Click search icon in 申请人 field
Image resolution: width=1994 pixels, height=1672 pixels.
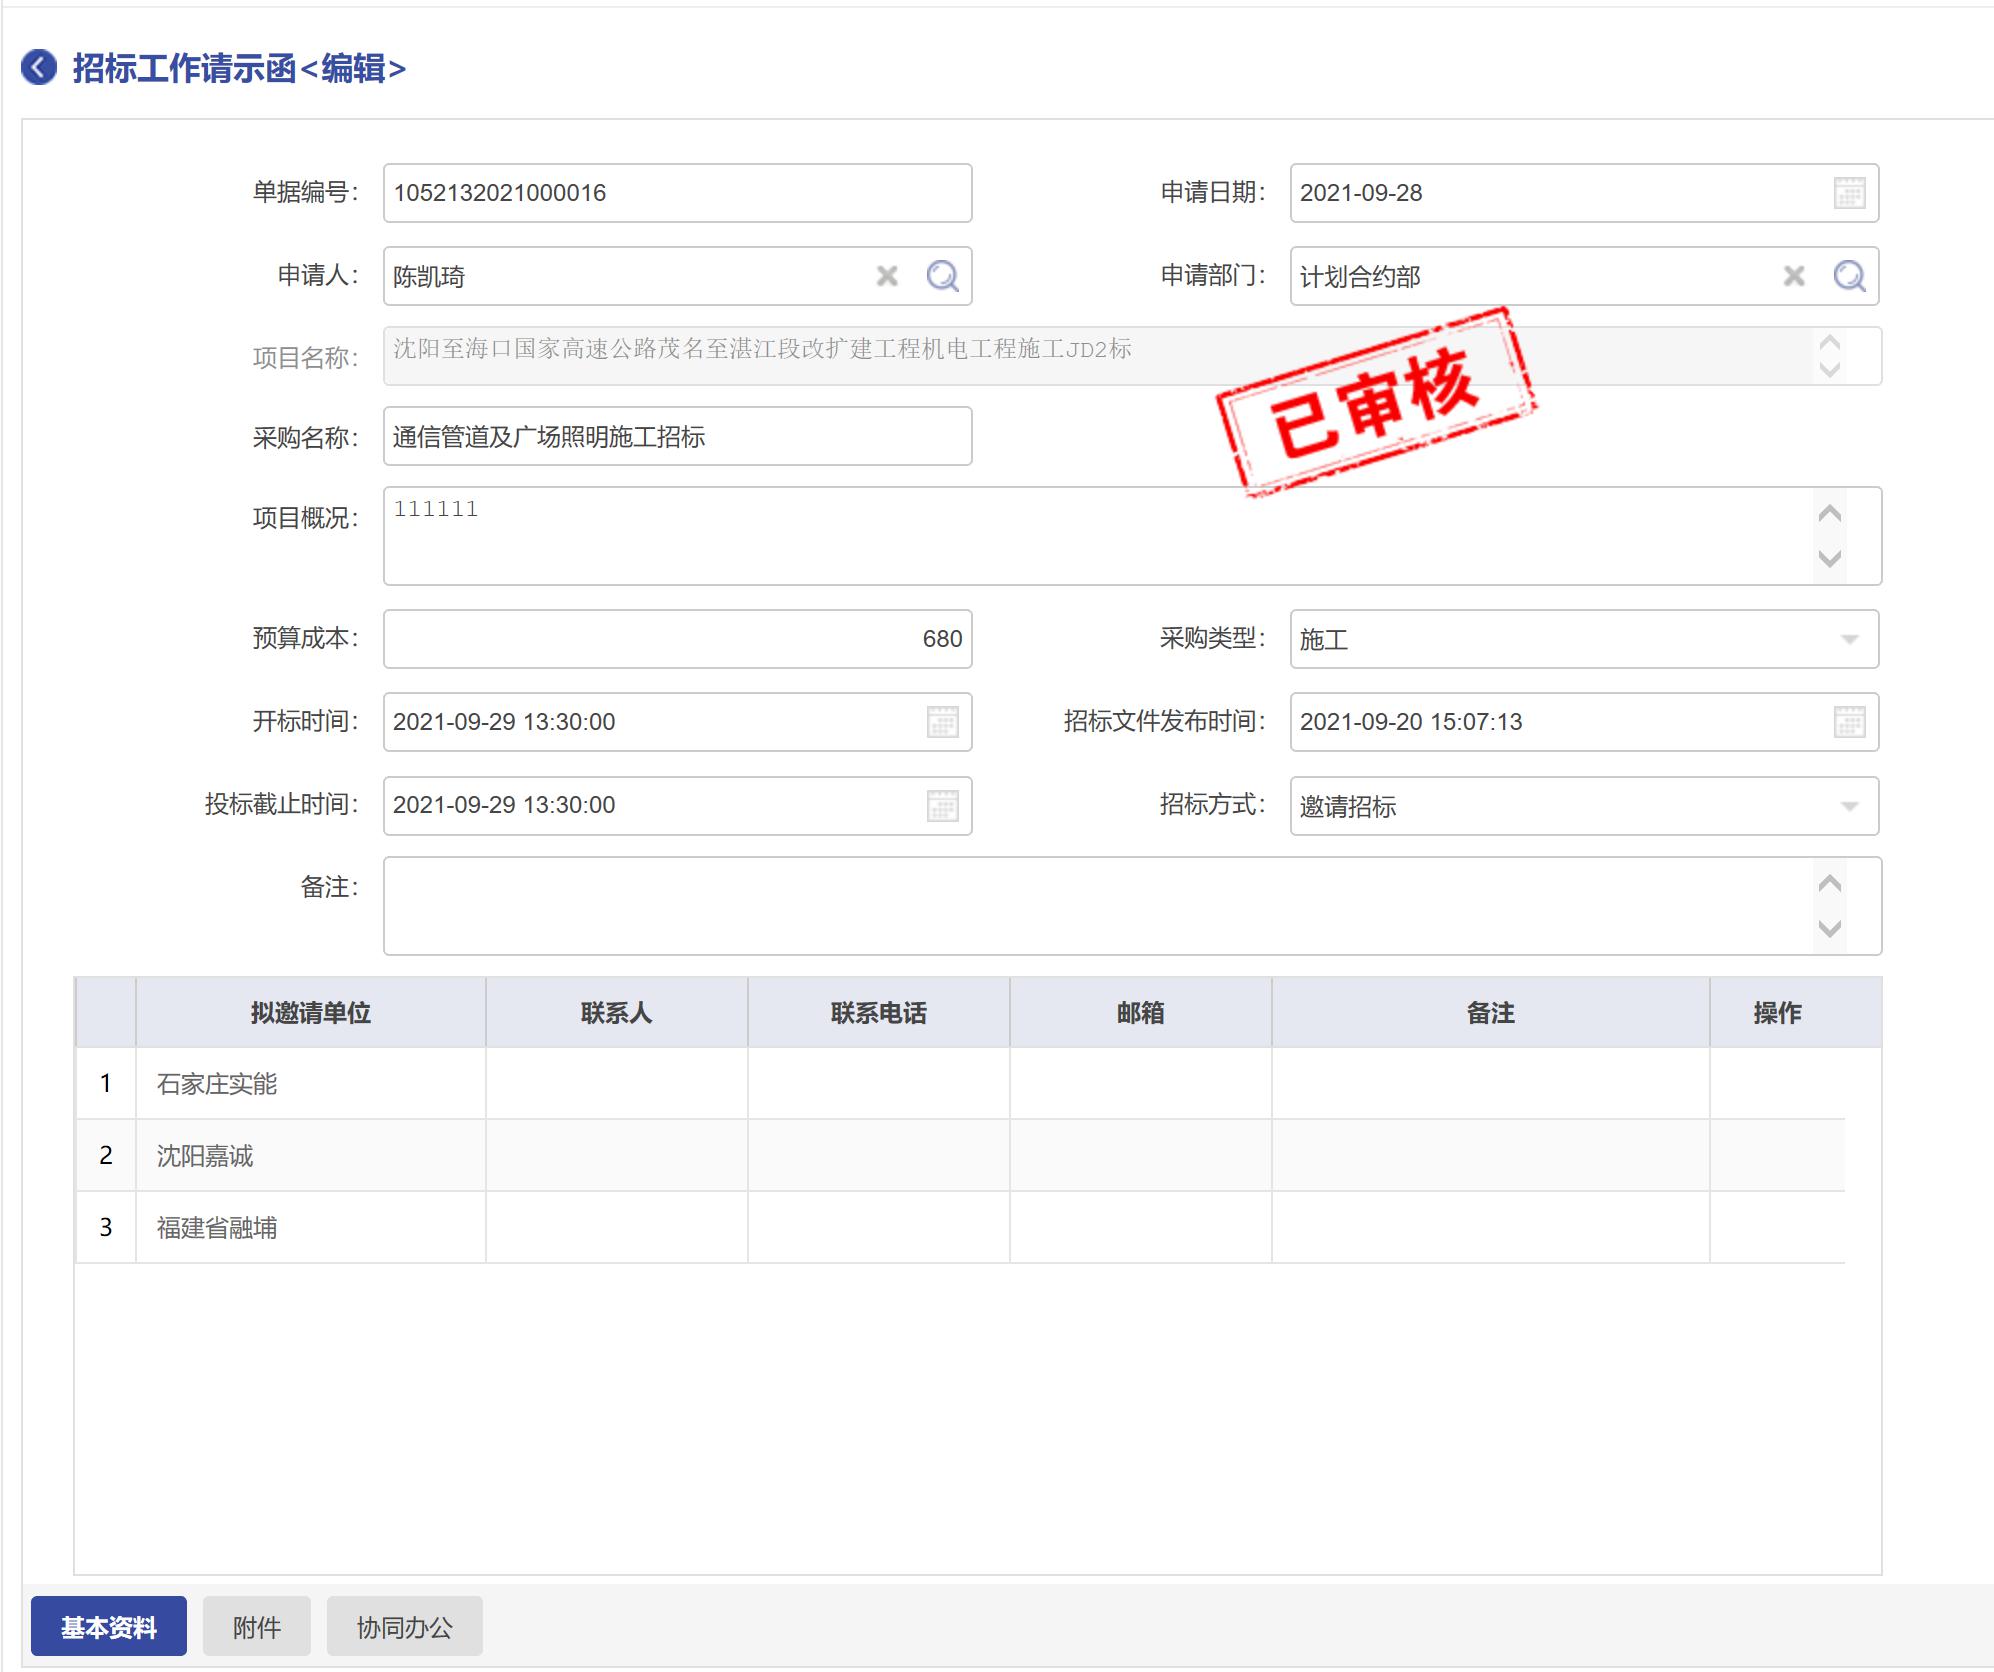coord(942,276)
